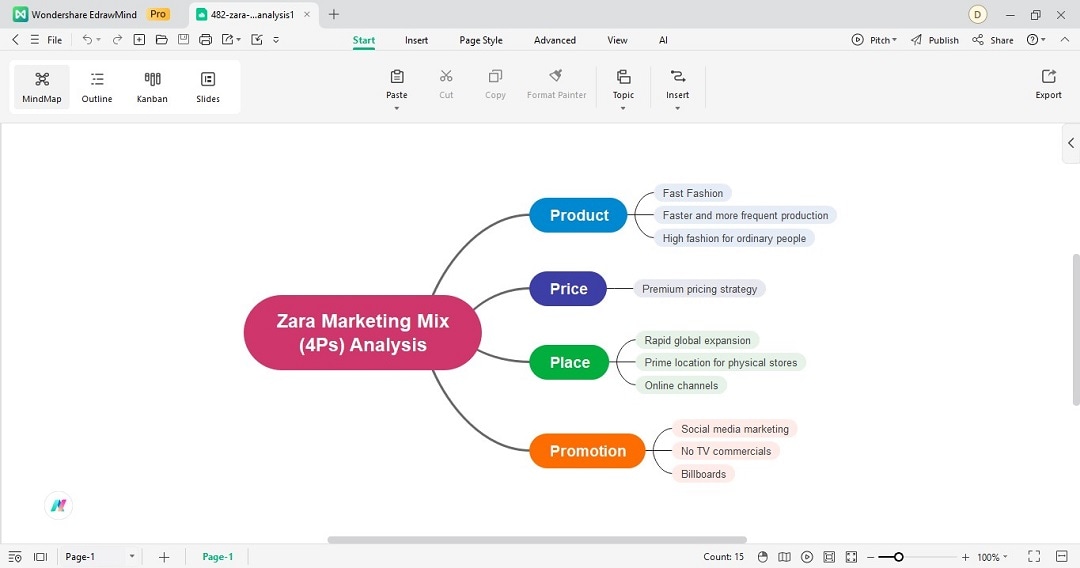Create a new document with plus icon
Viewport: 1080px width, 568px height.
pyautogui.click(x=139, y=40)
